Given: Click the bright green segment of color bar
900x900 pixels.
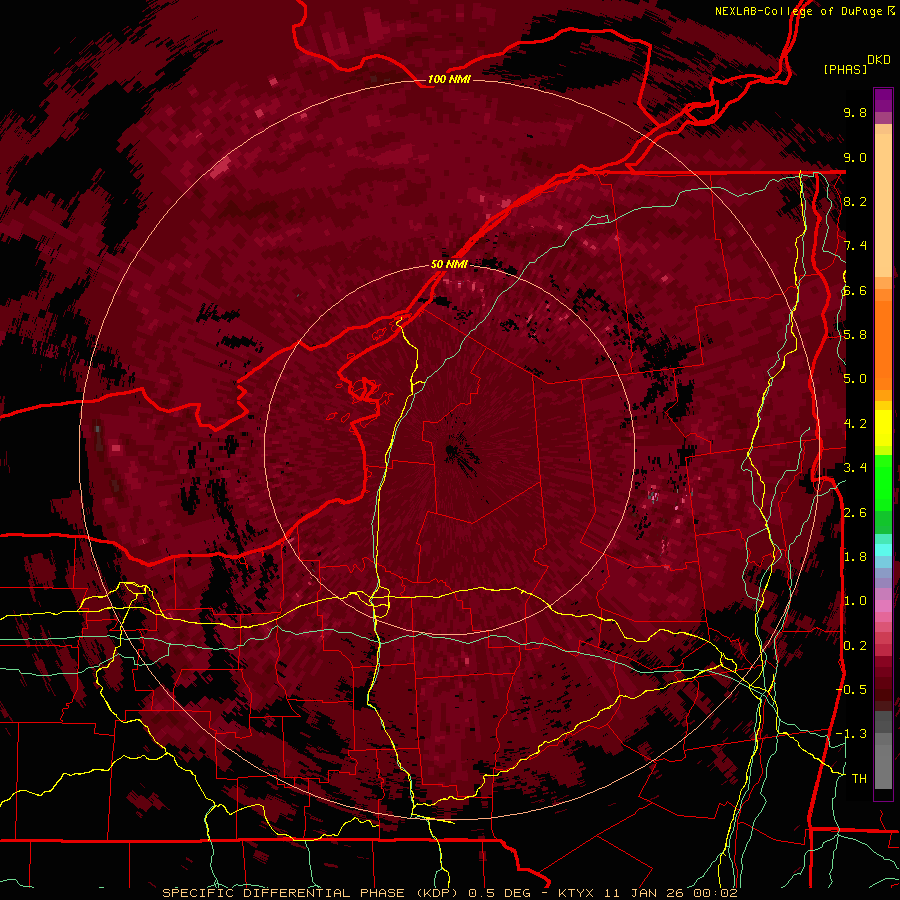Looking at the screenshot, I should (x=883, y=482).
